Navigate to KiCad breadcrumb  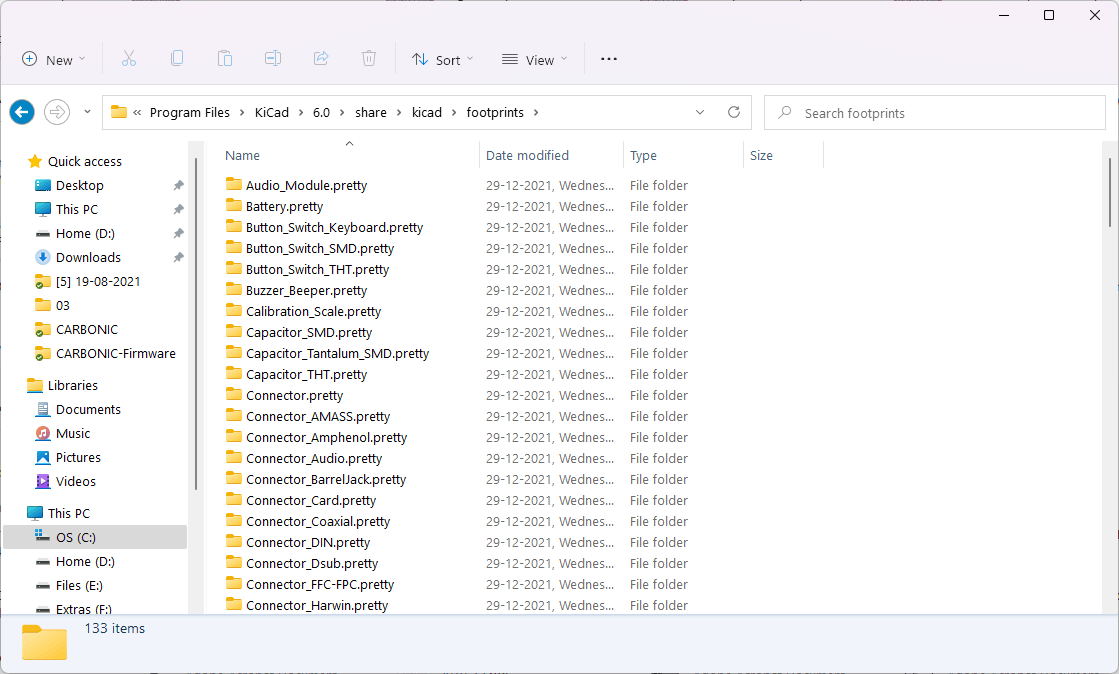(272, 113)
